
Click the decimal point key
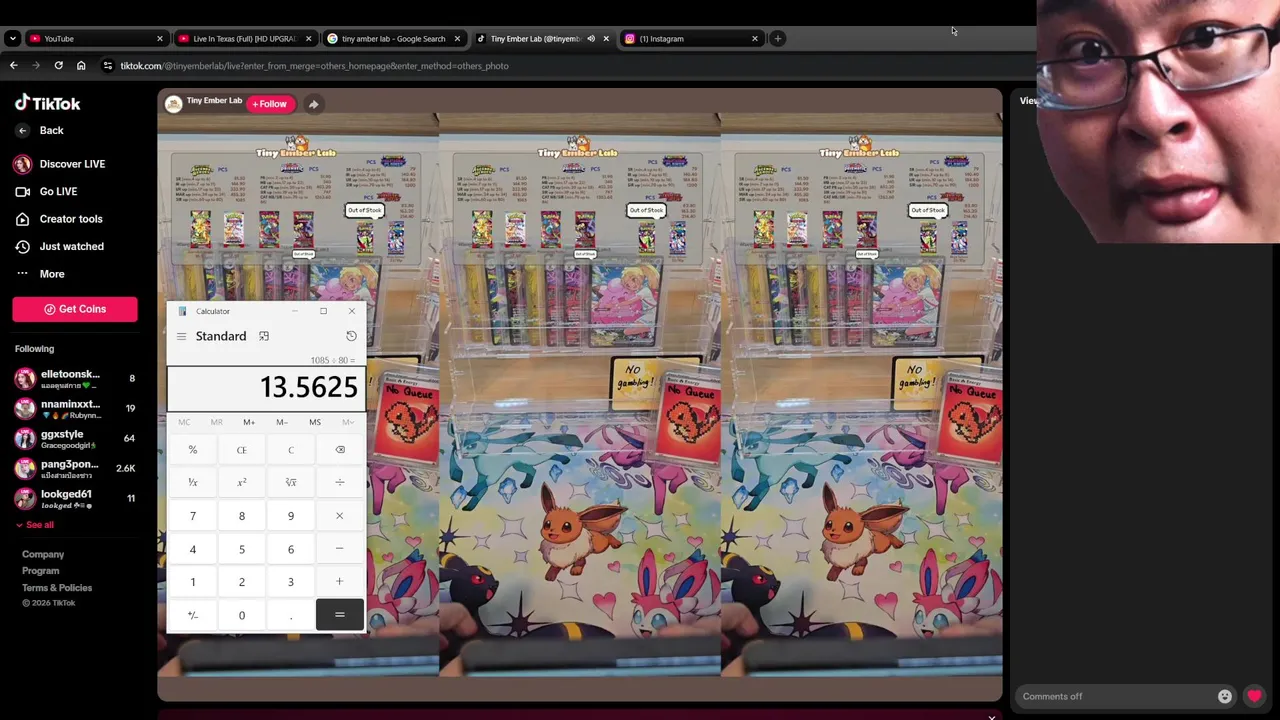(291, 615)
